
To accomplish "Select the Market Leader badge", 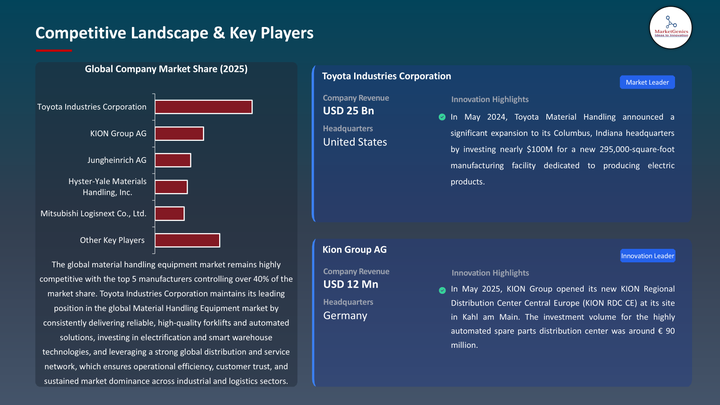I will coord(647,82).
